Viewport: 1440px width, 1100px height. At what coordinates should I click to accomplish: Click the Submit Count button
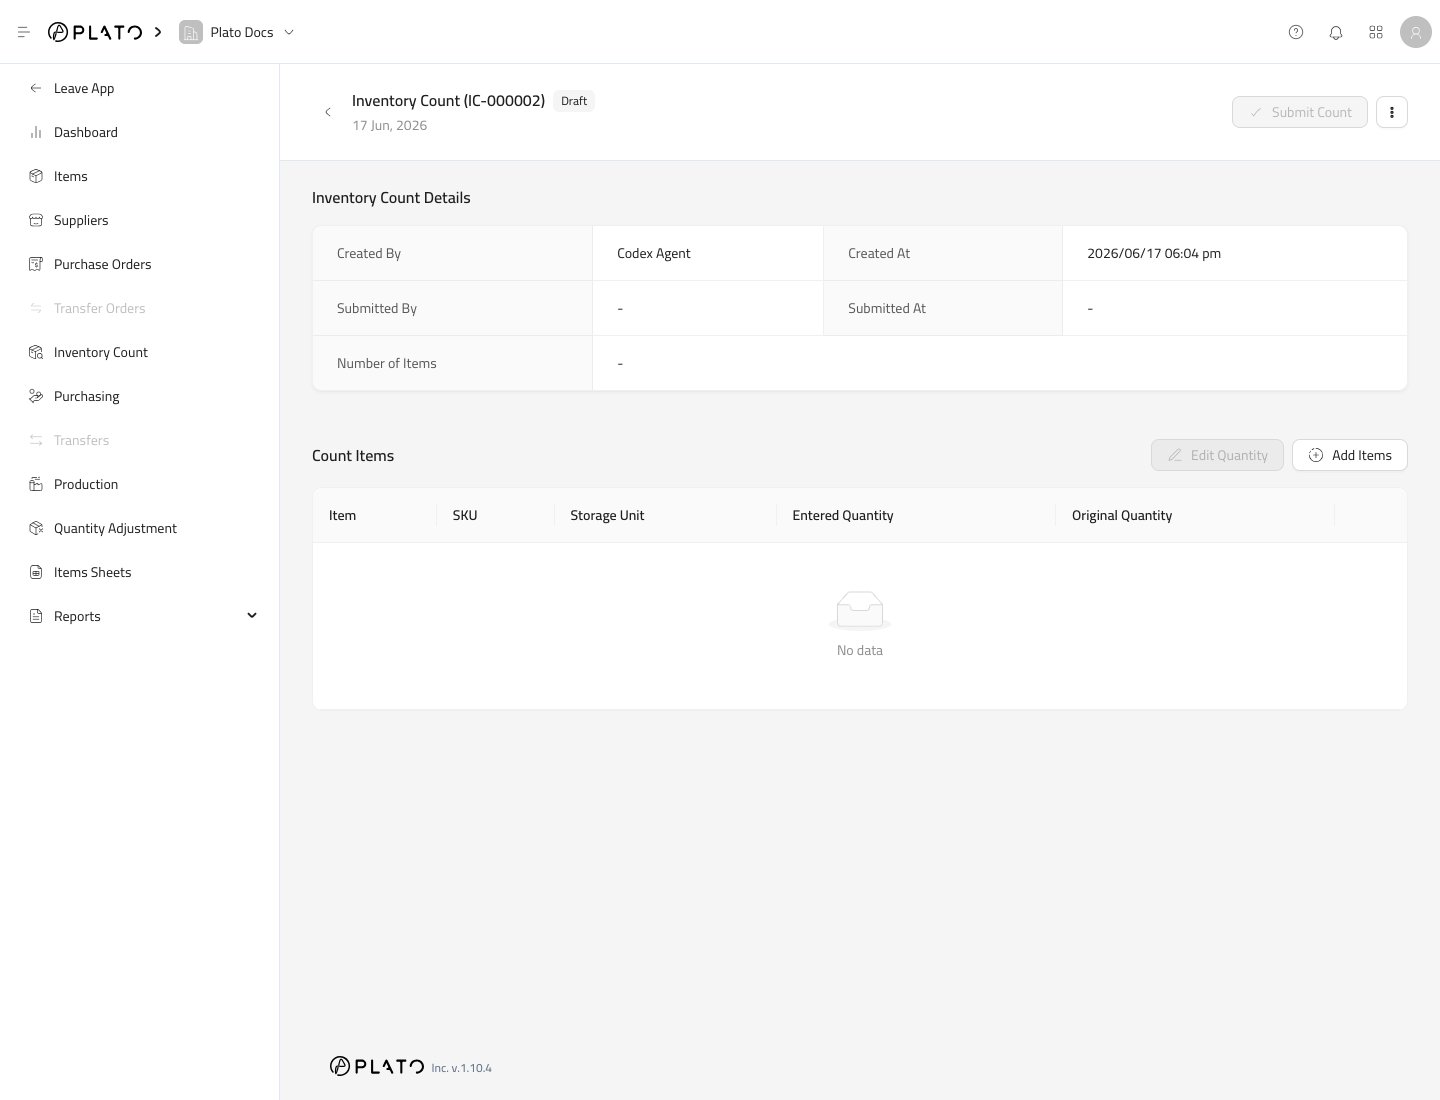tap(1300, 112)
